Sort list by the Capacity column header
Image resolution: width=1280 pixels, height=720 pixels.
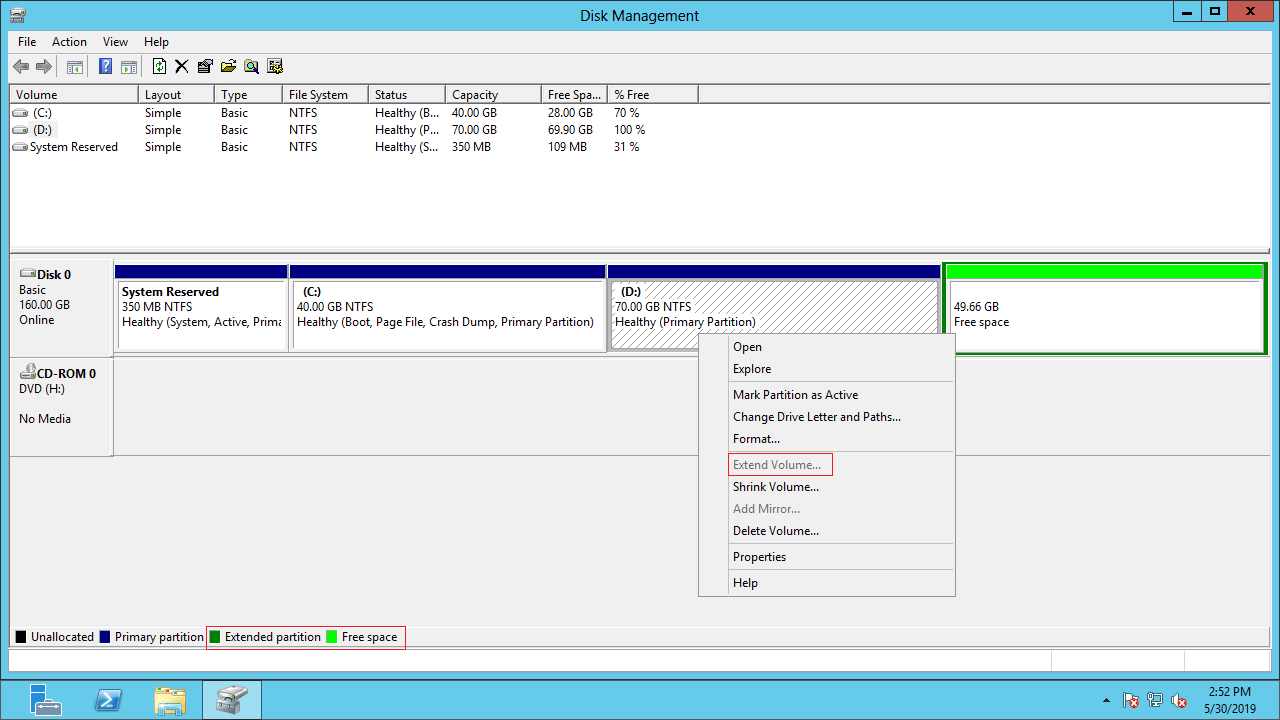click(475, 95)
